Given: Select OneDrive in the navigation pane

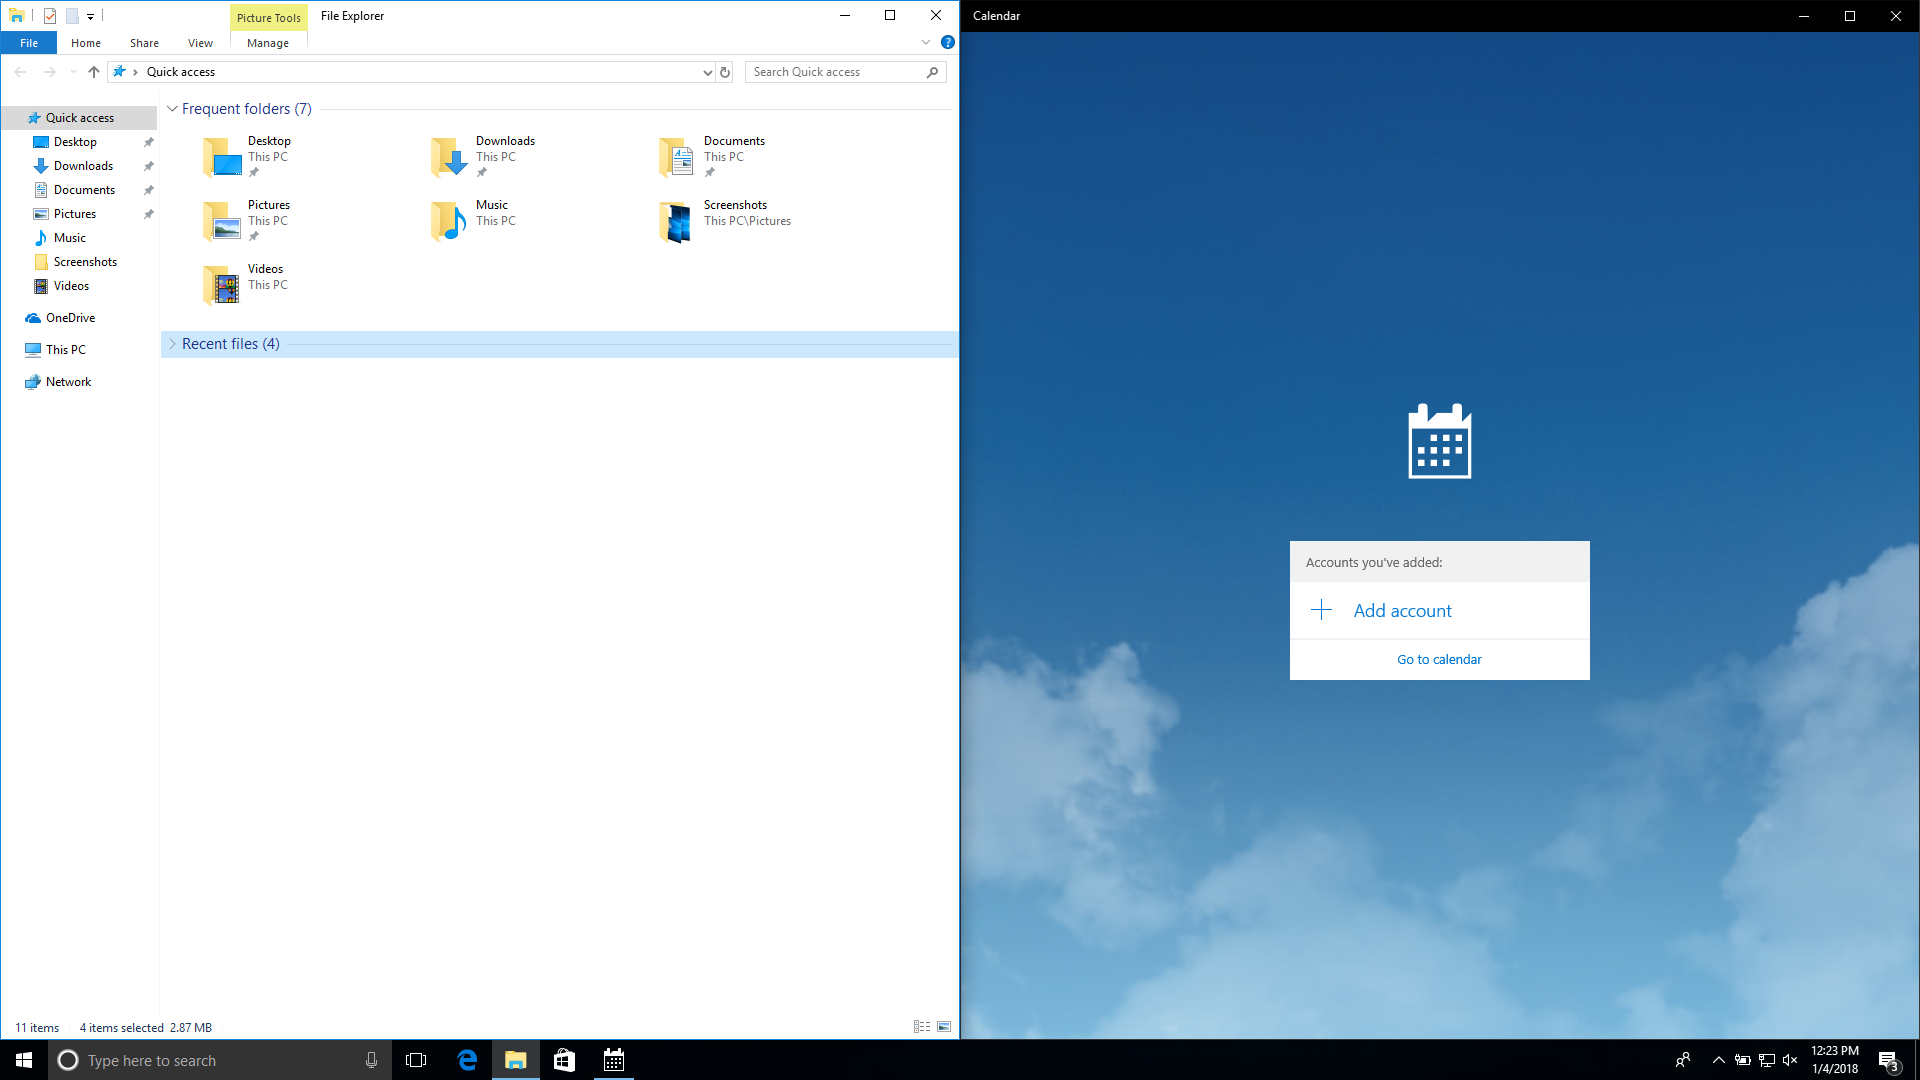Looking at the screenshot, I should 70,318.
